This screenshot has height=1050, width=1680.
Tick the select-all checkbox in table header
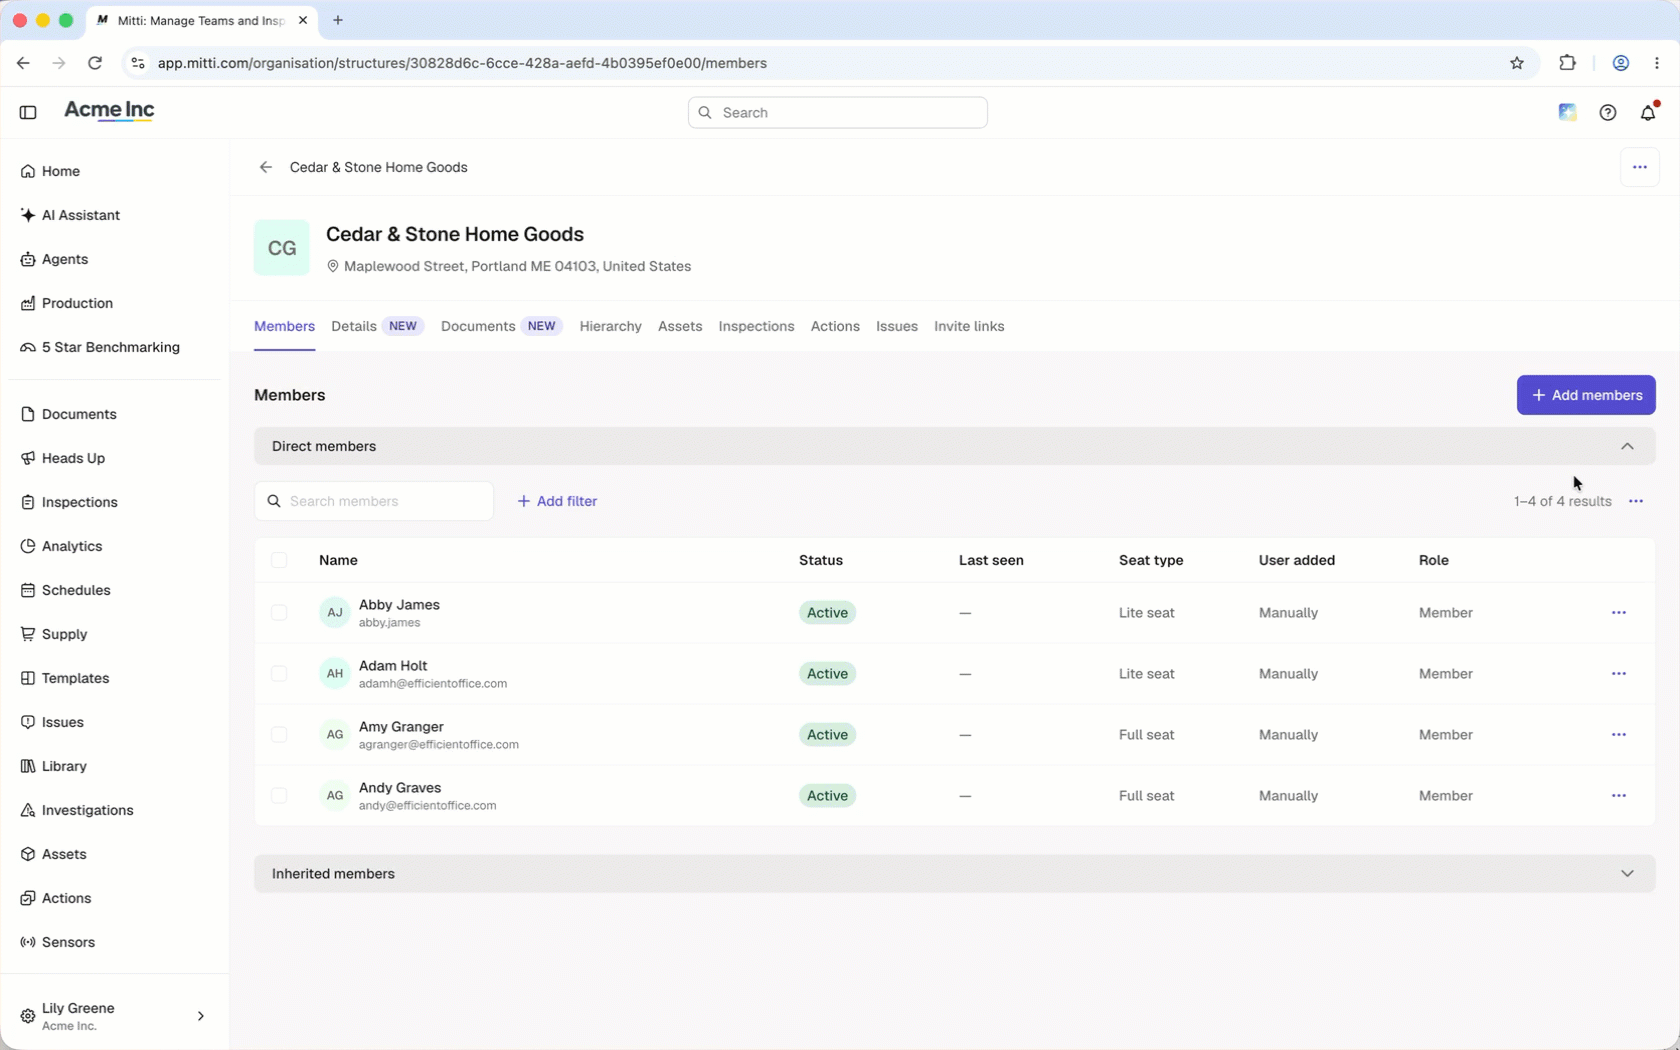(x=279, y=560)
